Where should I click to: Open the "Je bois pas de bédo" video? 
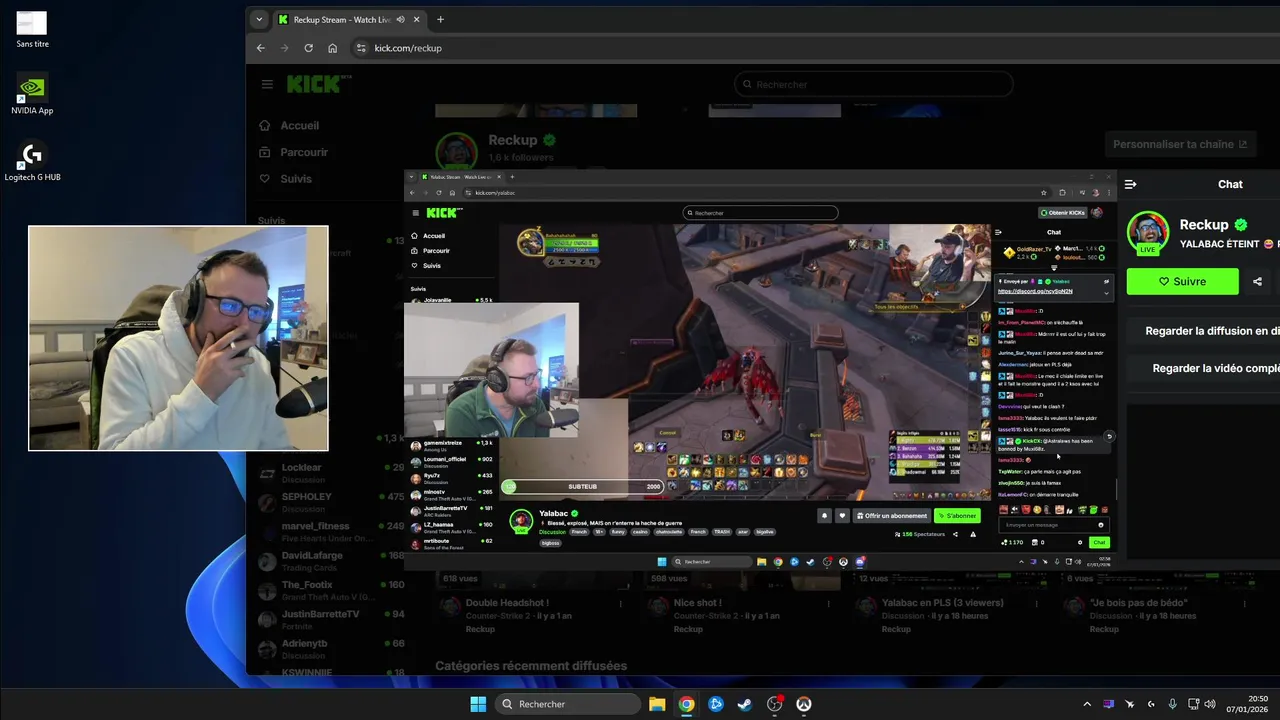[1139, 603]
